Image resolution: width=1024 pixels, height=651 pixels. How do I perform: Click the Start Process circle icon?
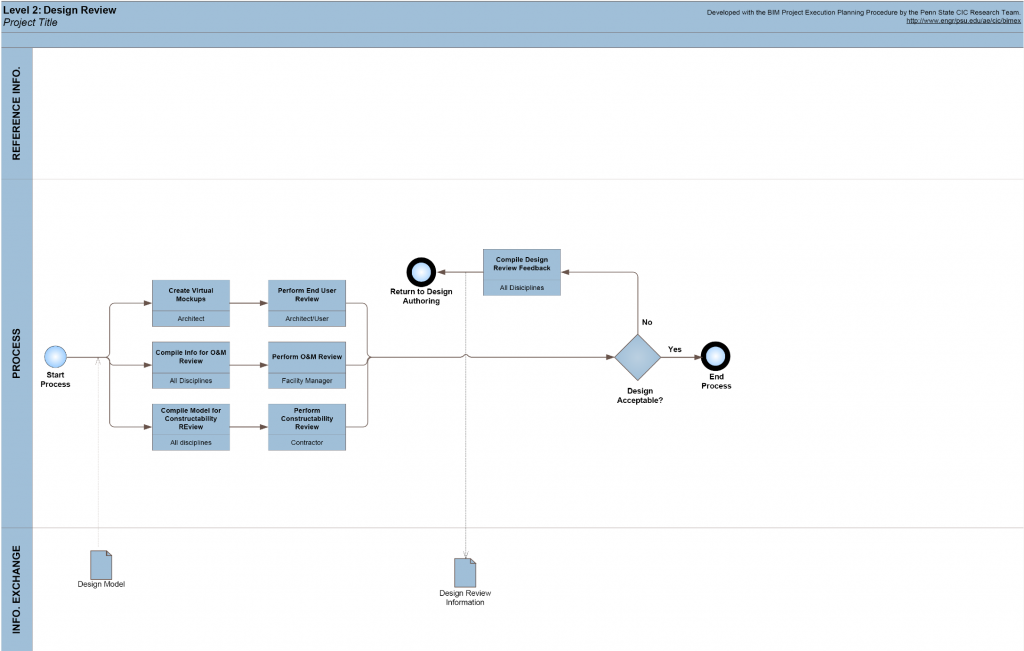55,357
